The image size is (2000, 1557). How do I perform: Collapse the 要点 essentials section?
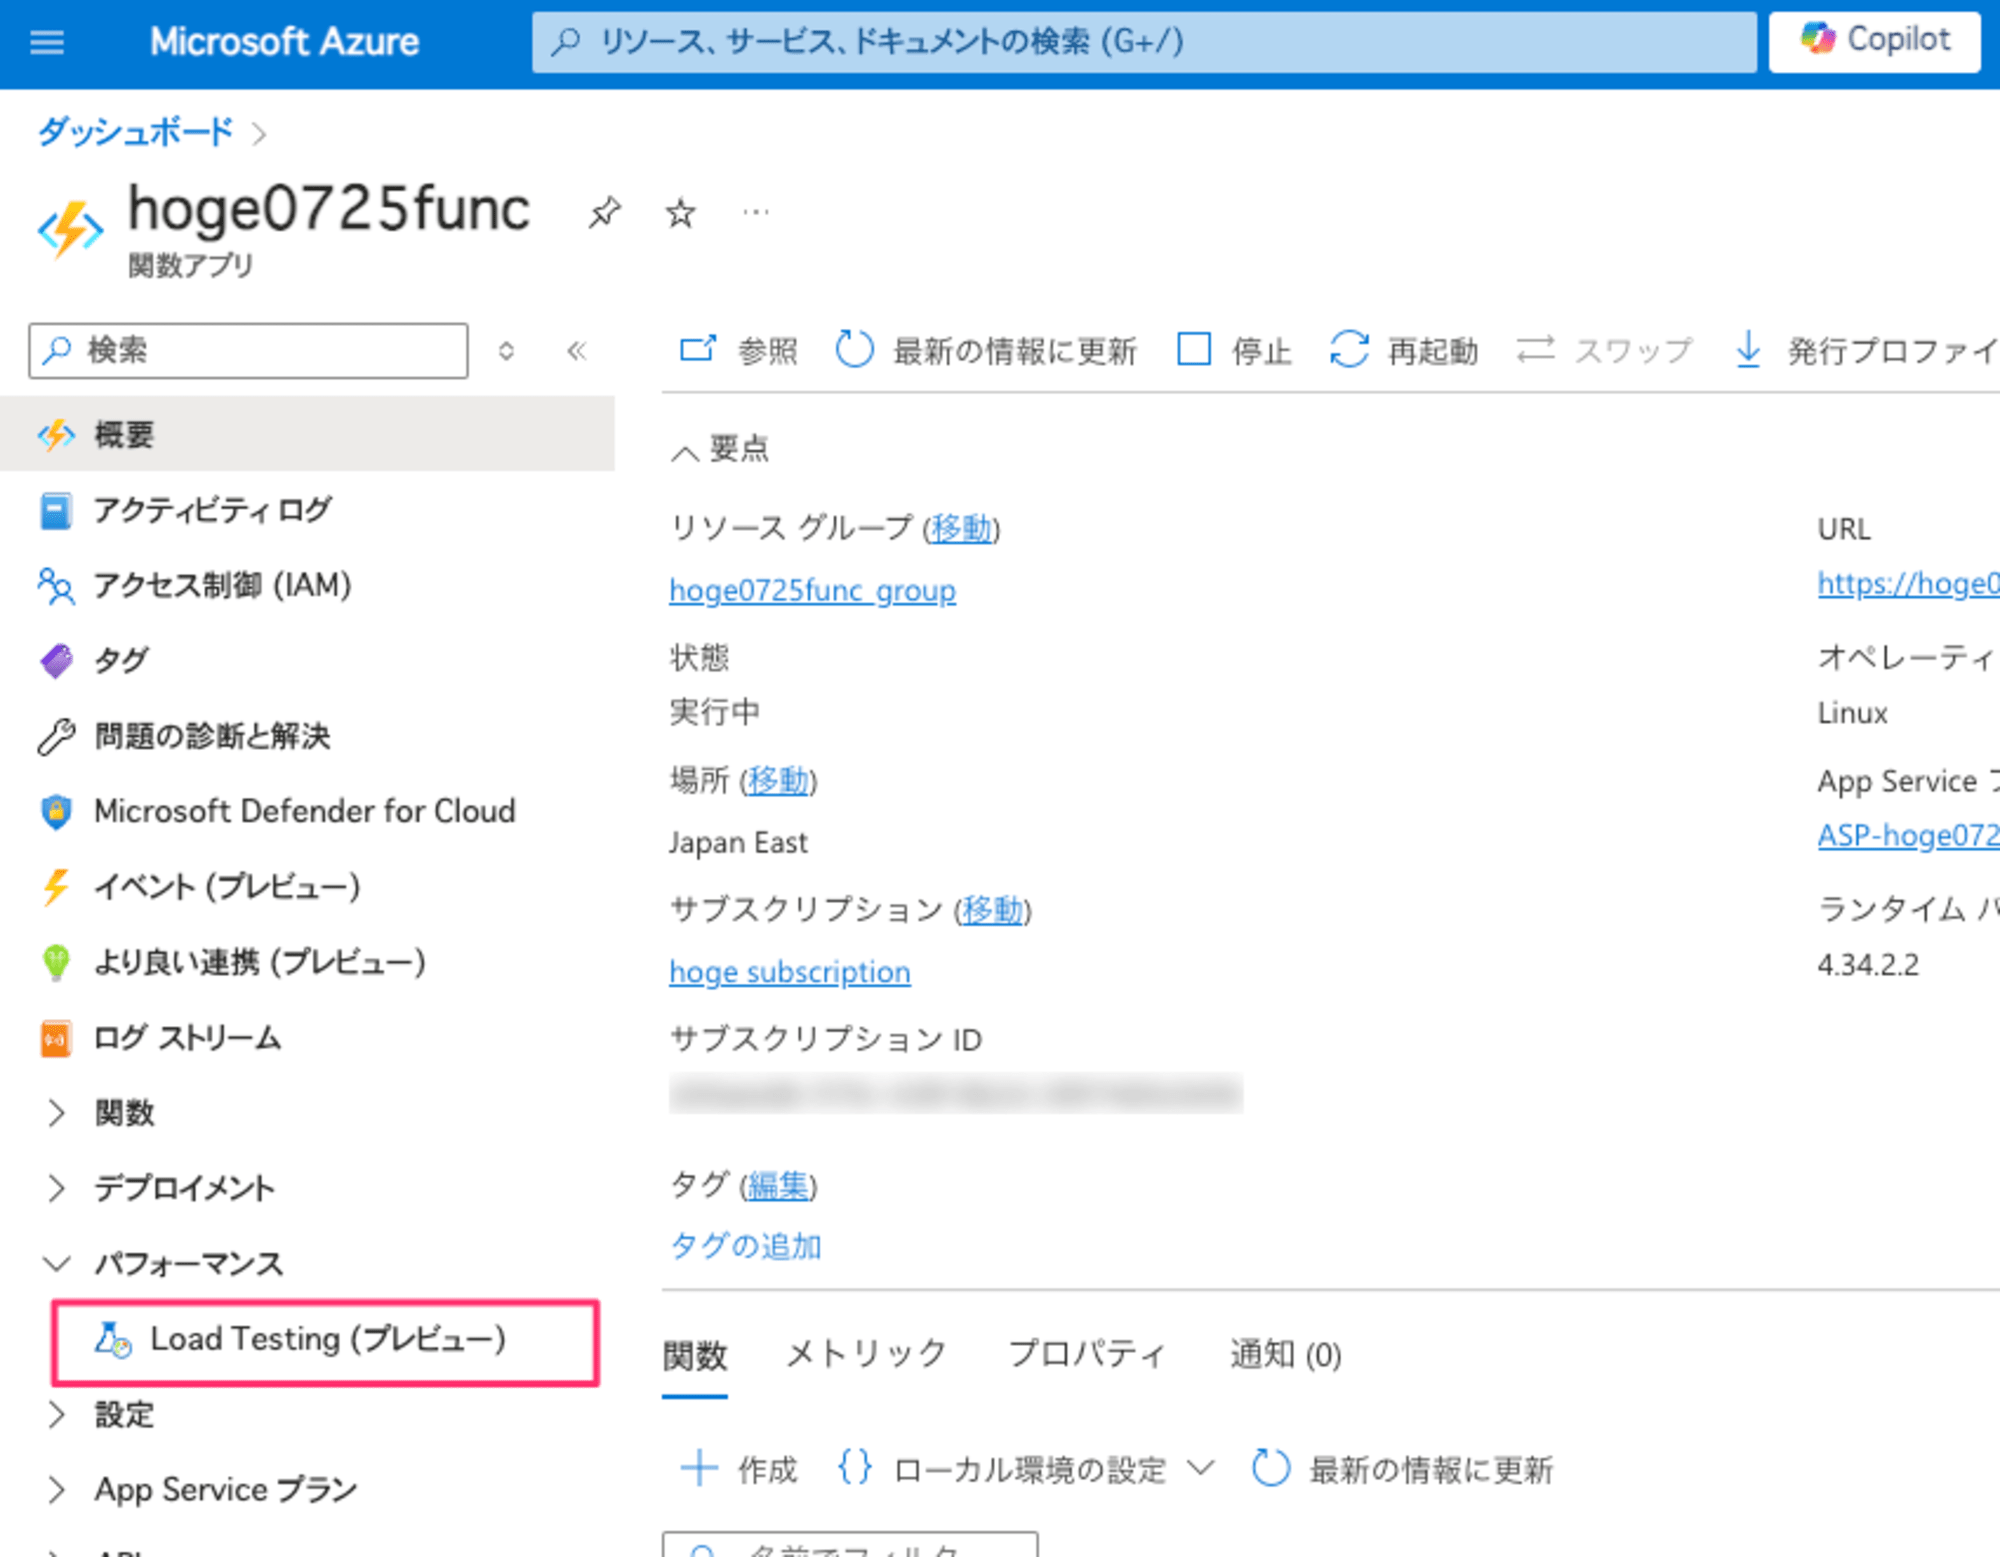(x=720, y=449)
